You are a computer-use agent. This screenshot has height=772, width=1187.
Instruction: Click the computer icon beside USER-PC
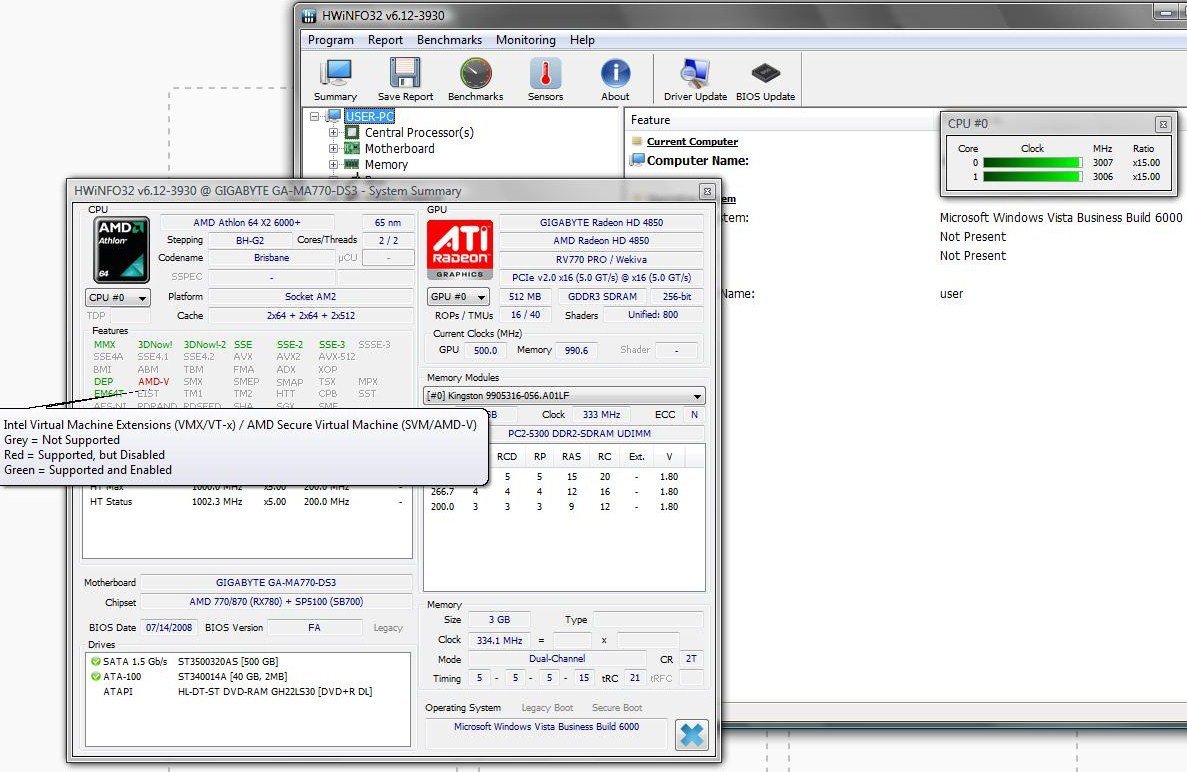[333, 117]
